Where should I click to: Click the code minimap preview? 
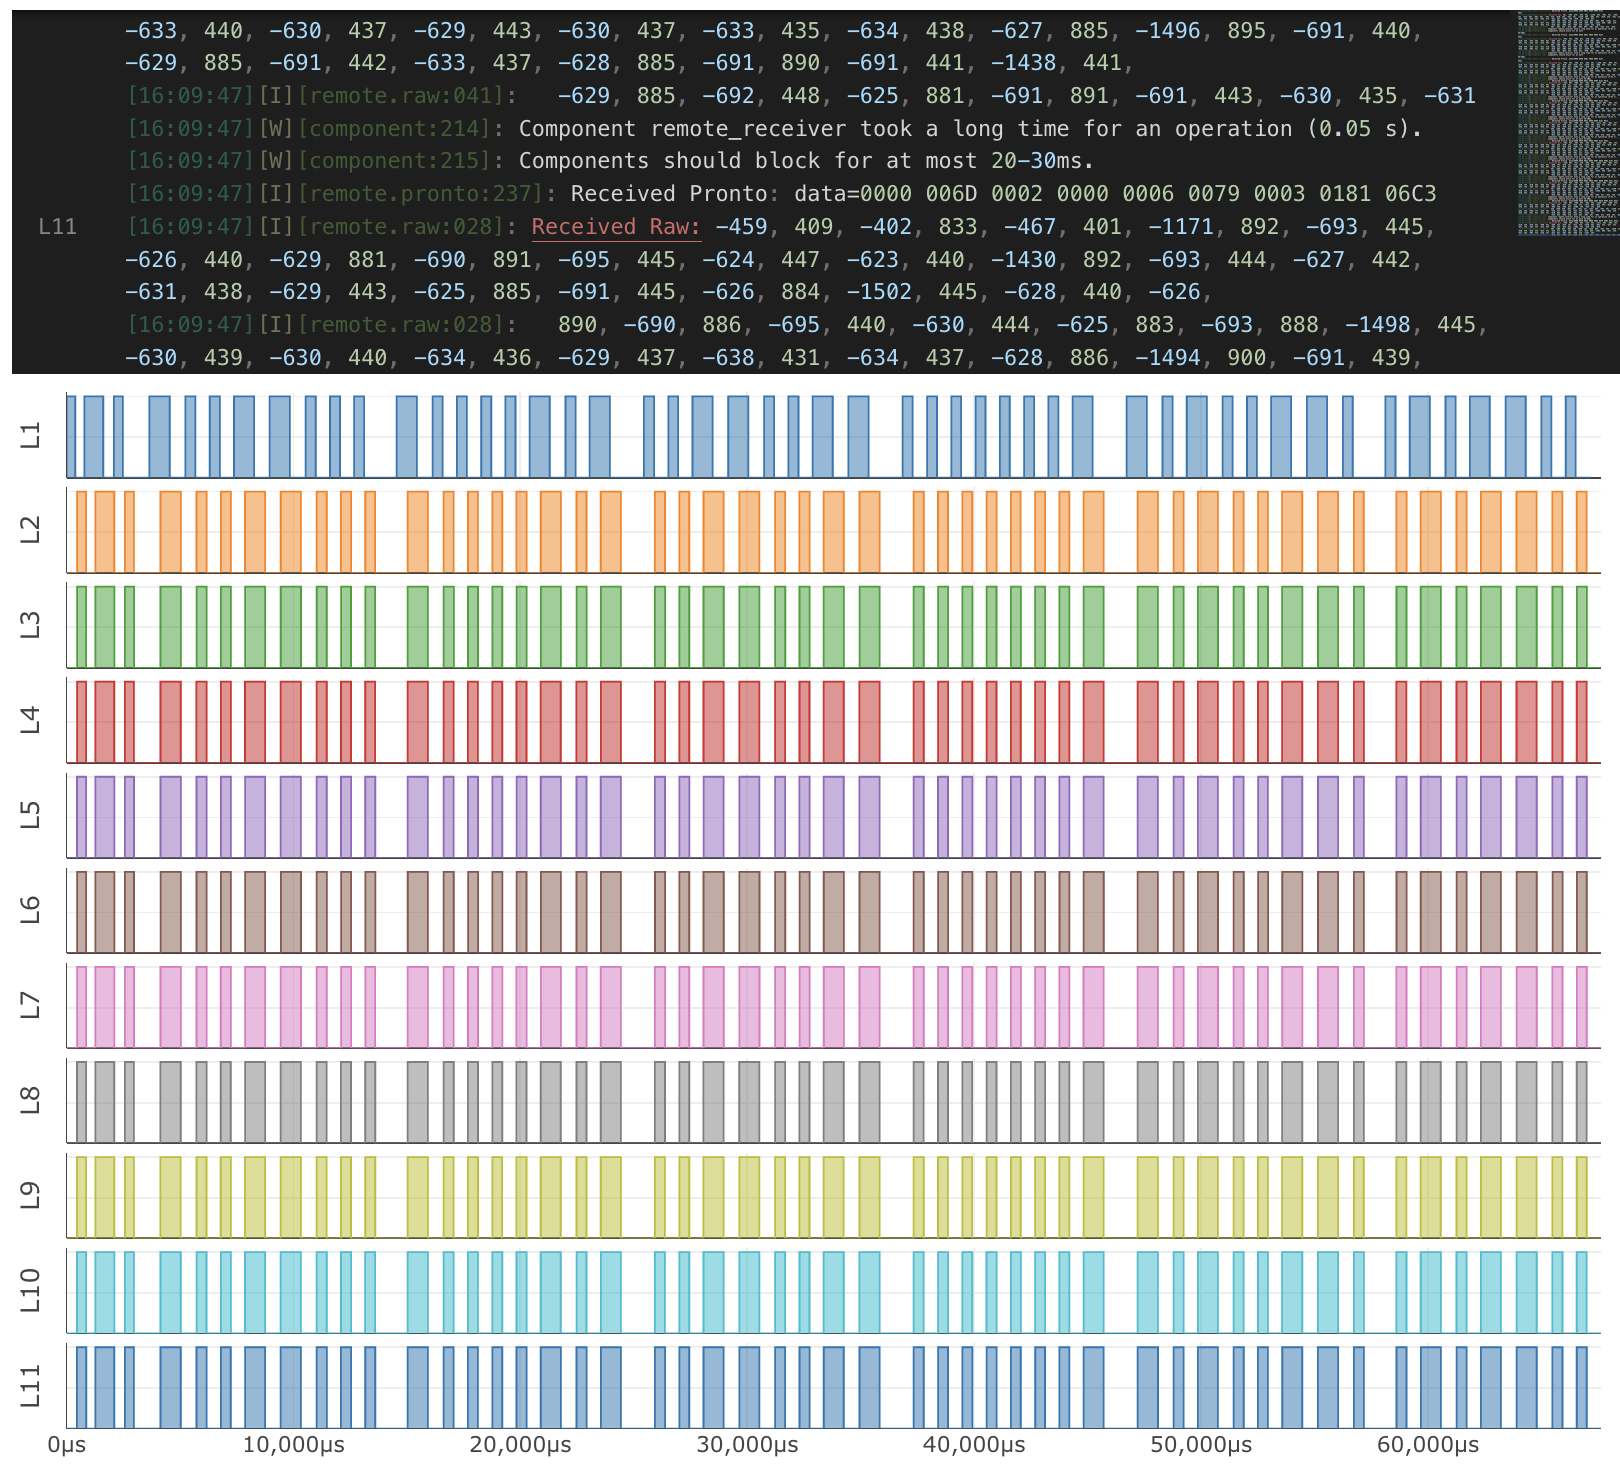click(x=1567, y=123)
